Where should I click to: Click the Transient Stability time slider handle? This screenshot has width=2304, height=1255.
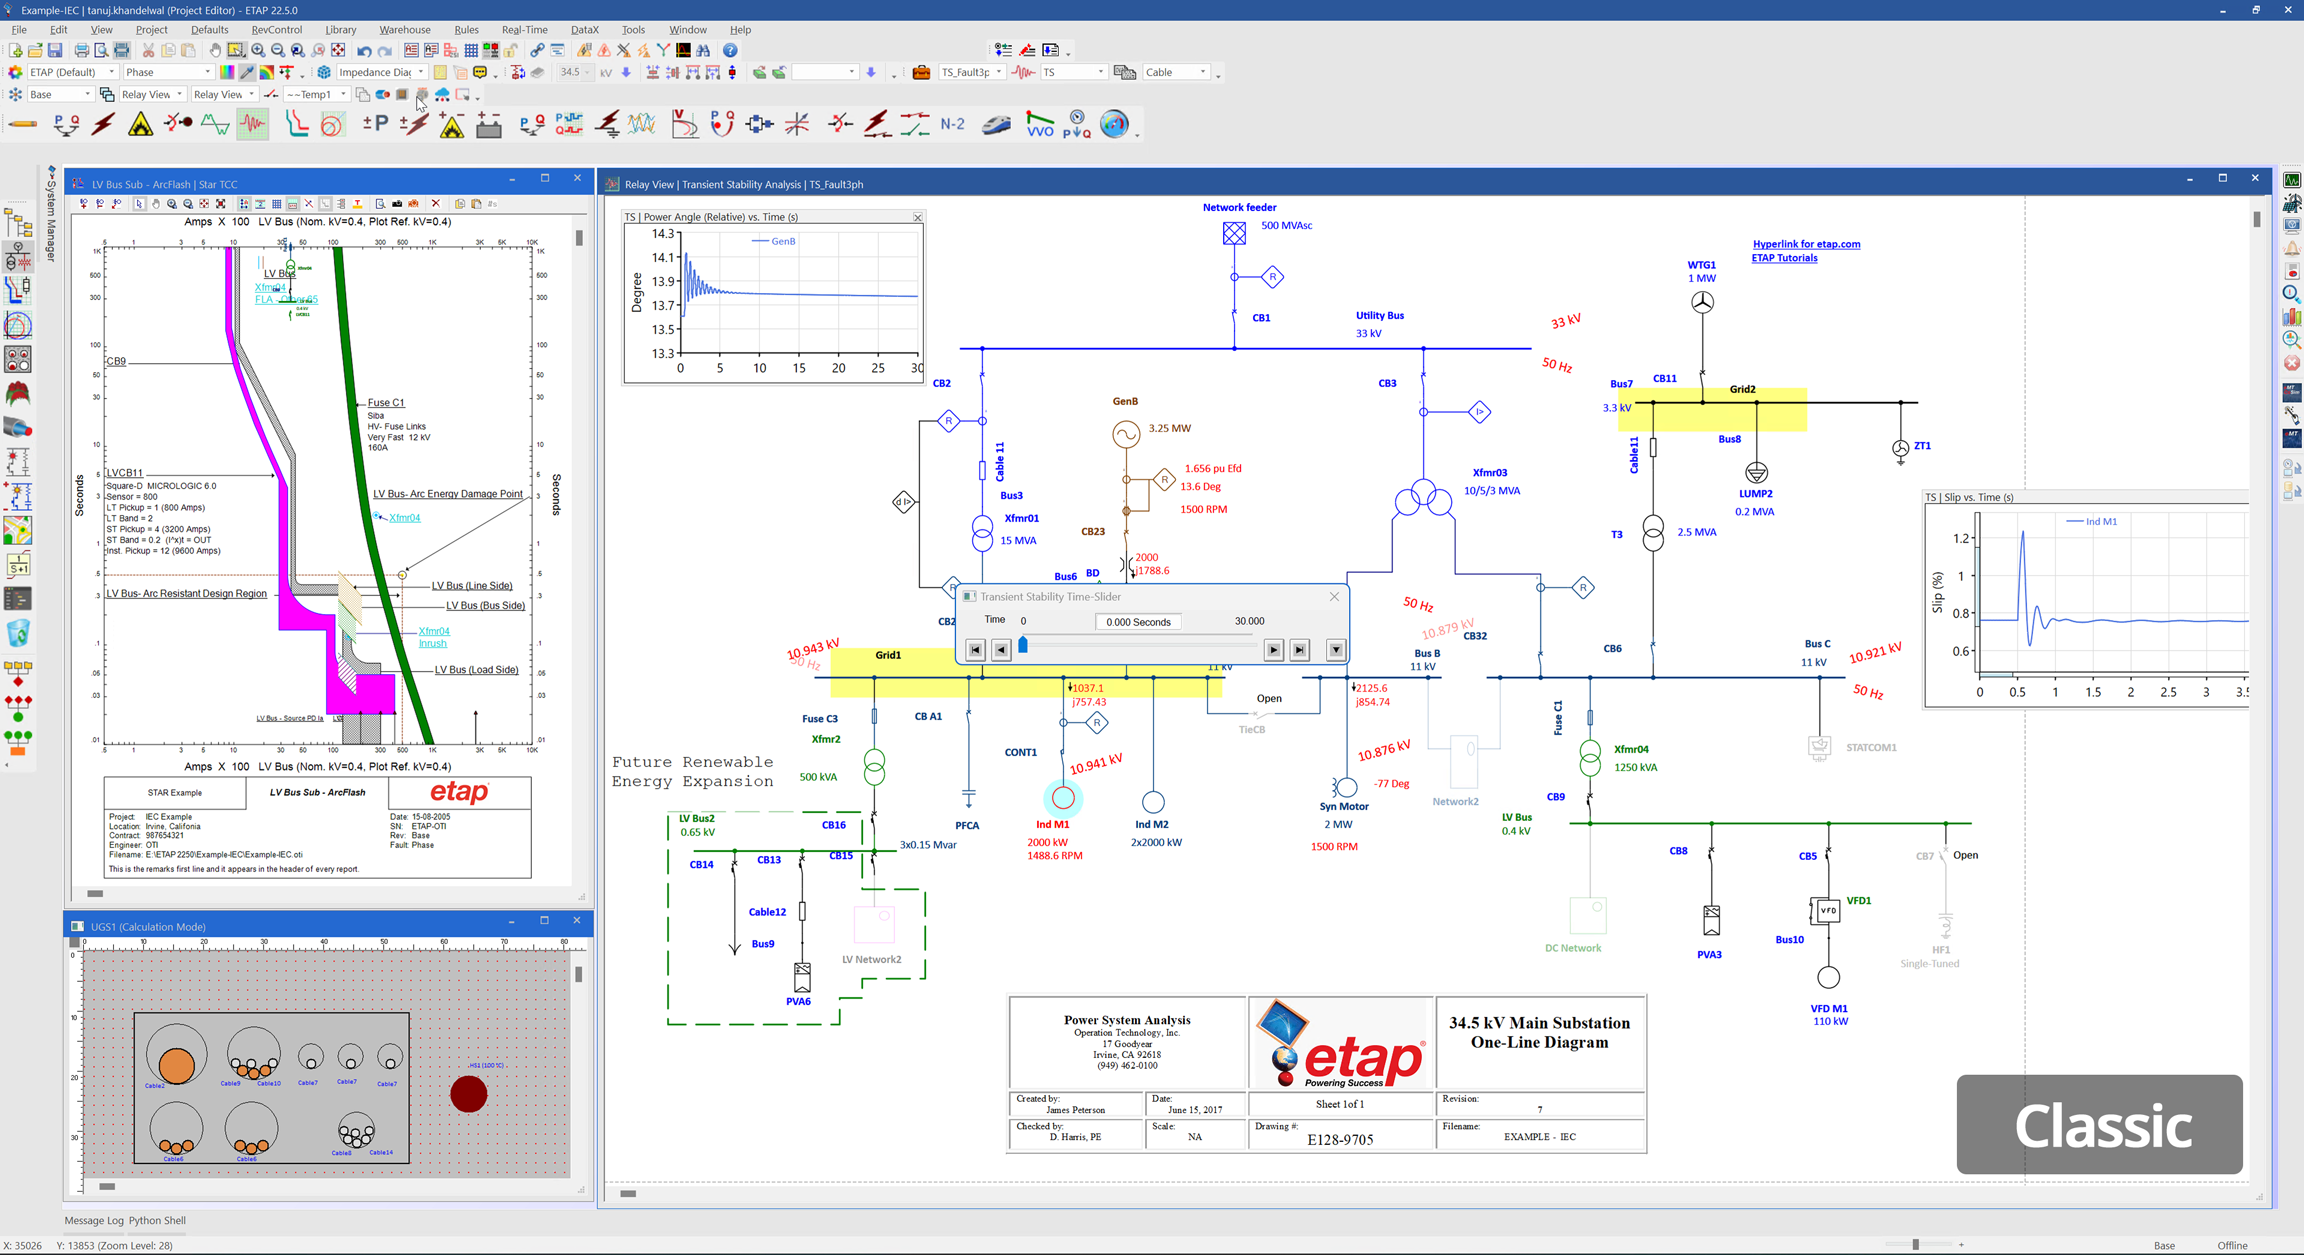point(1023,646)
